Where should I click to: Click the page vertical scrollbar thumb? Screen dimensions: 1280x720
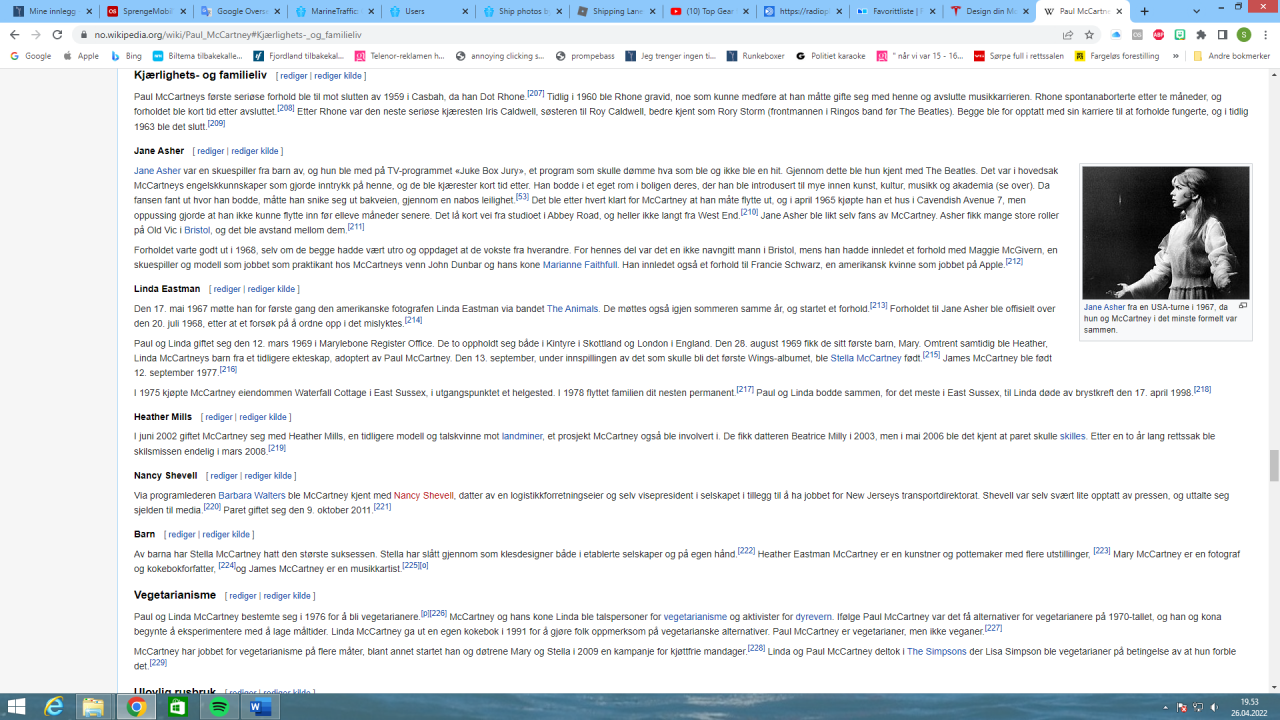[x=1274, y=465]
